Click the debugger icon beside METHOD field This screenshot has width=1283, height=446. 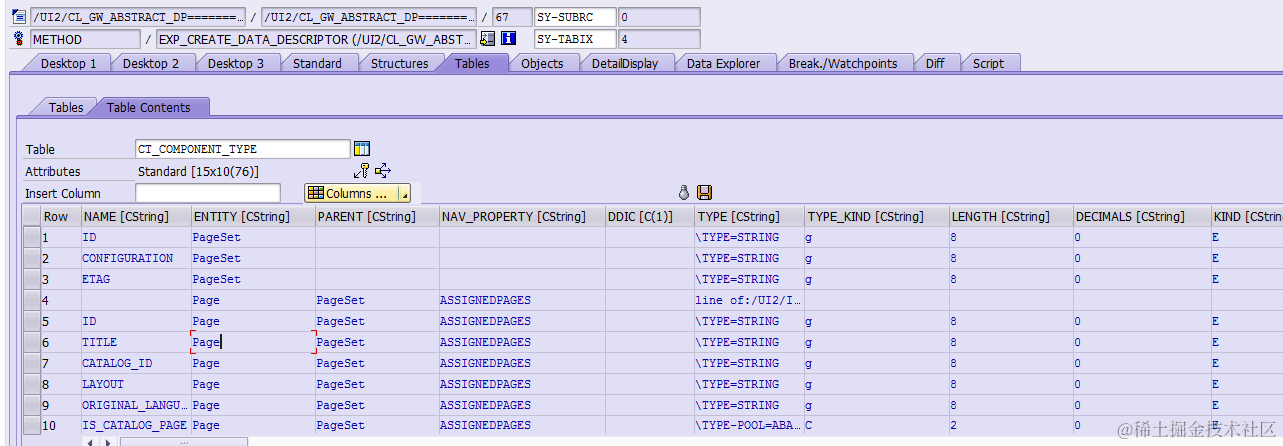tap(18, 39)
